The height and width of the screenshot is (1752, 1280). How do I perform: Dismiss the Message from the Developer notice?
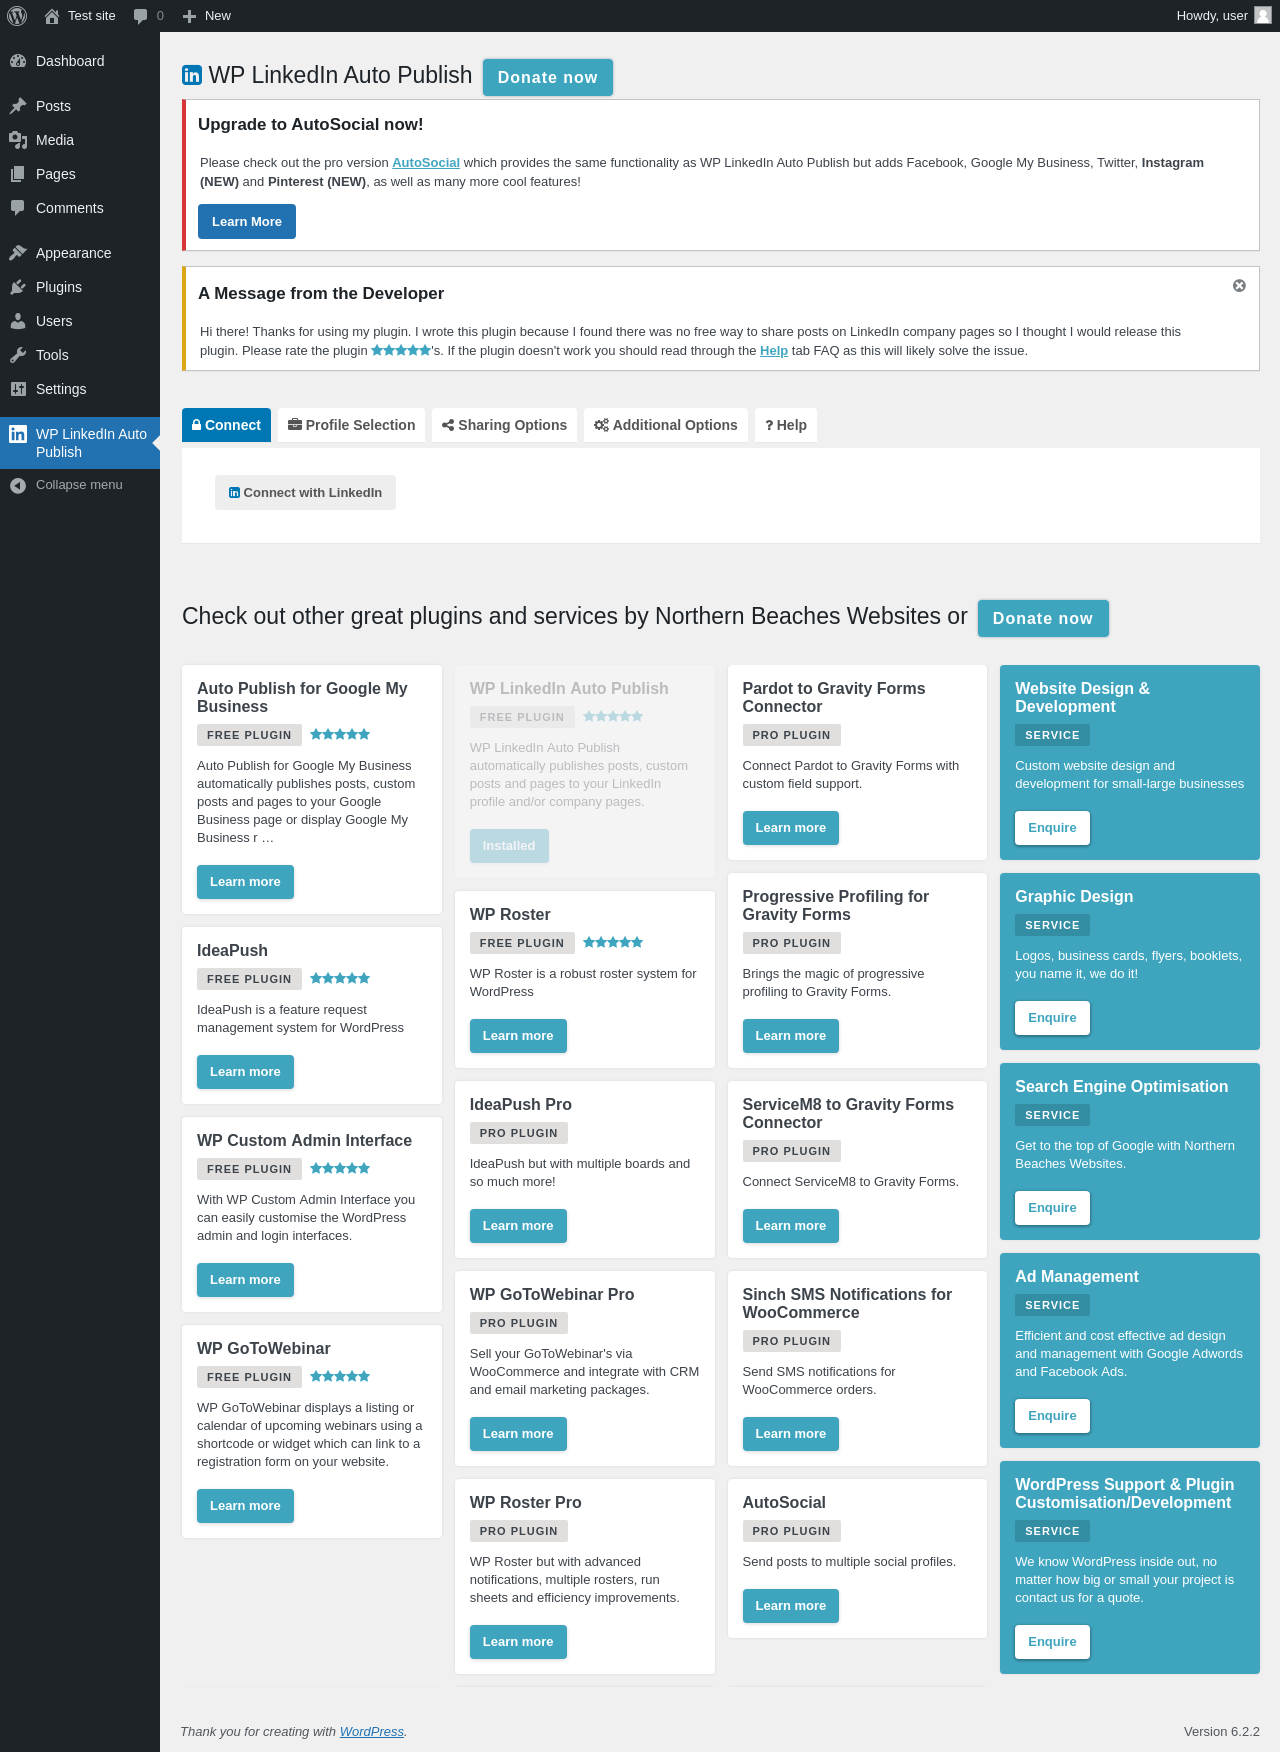1239,286
